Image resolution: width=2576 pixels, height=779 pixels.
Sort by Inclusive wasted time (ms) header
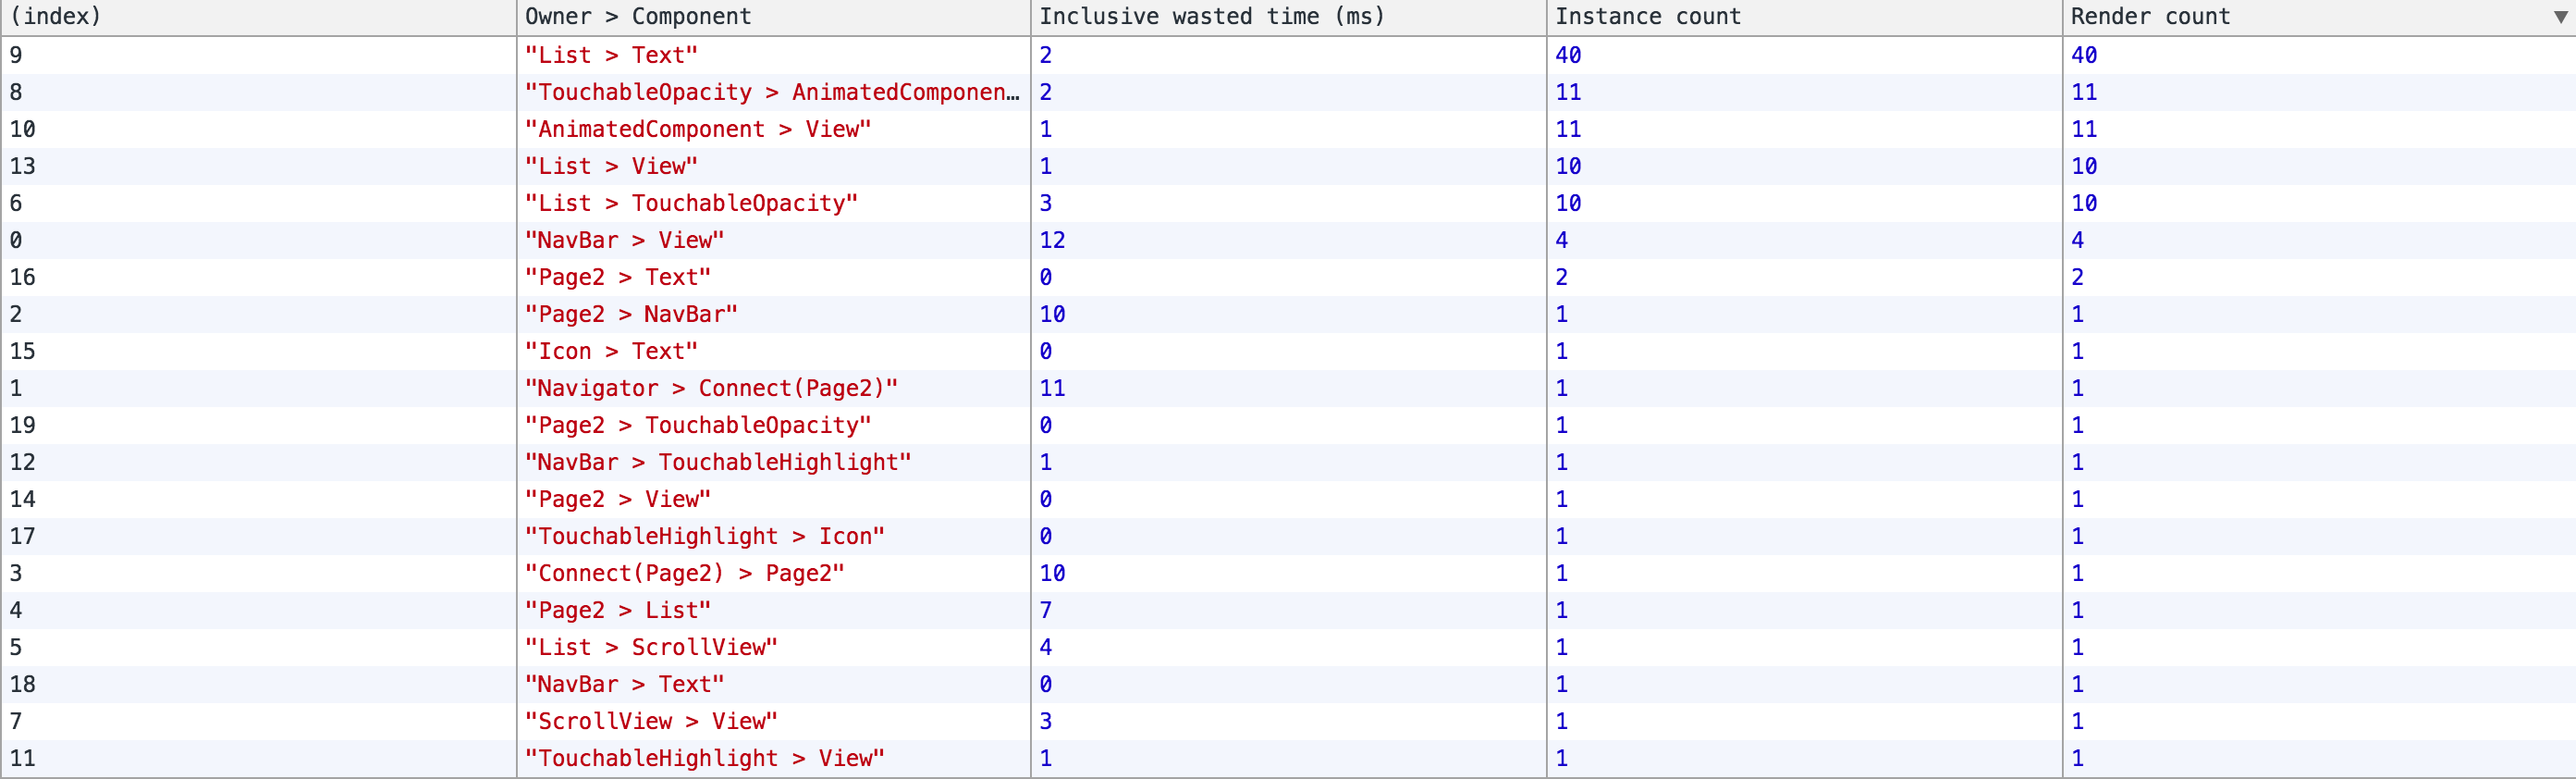1288,17
